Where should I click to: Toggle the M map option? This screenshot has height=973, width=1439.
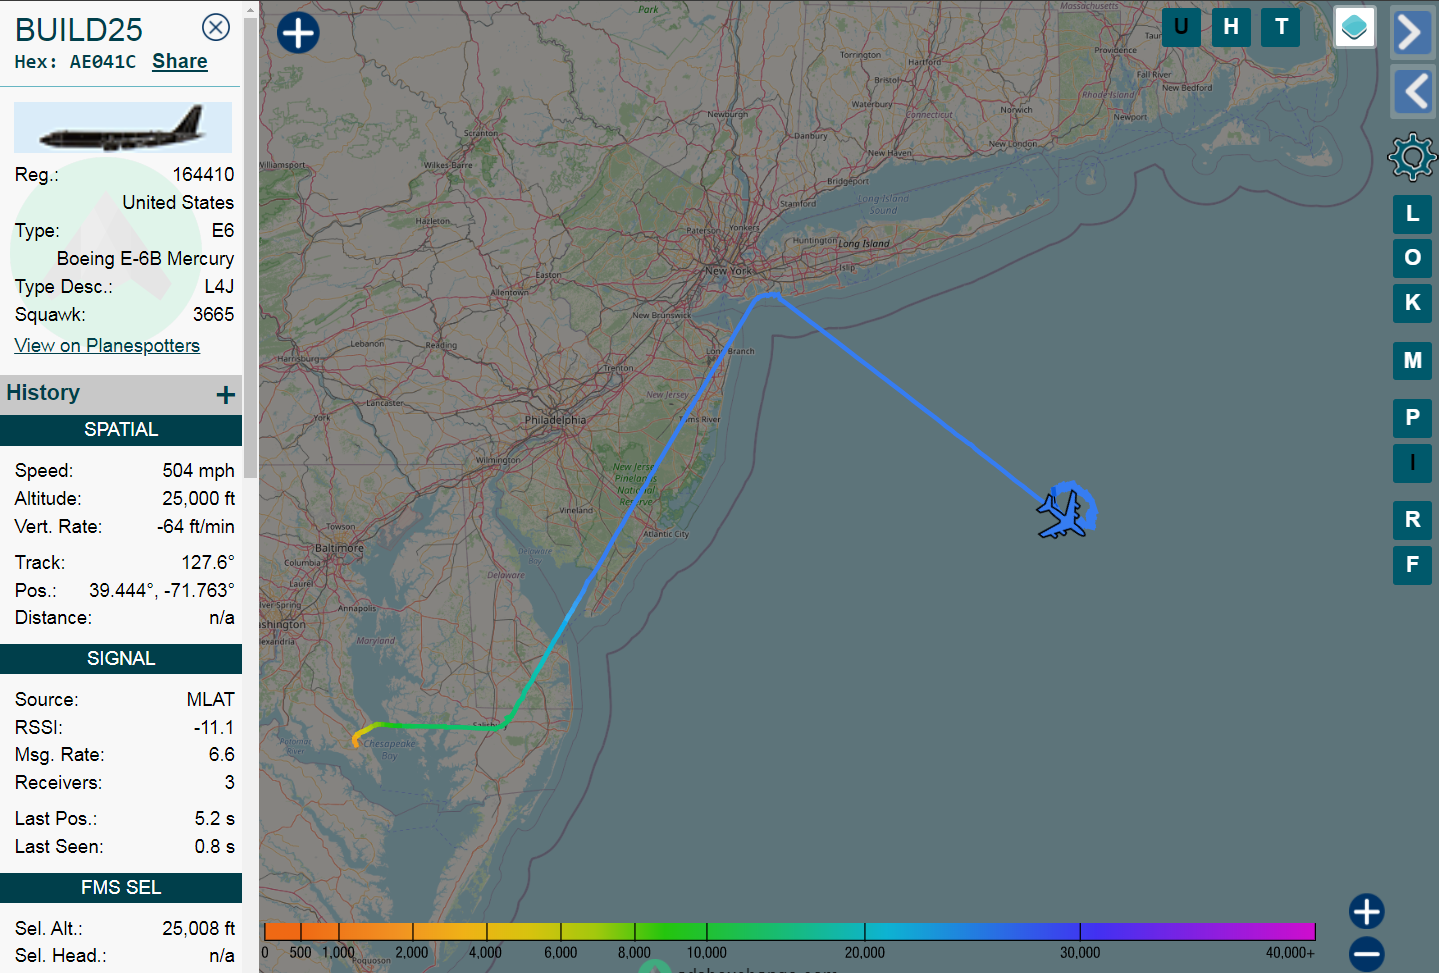(x=1412, y=360)
